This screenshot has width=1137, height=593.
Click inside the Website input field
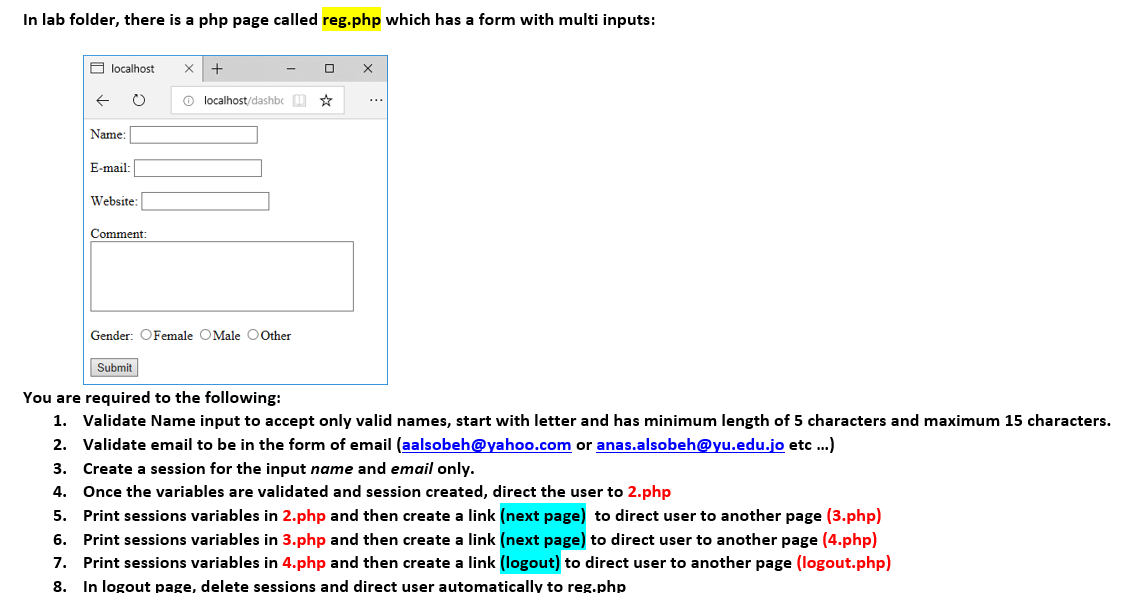pyautogui.click(x=205, y=200)
